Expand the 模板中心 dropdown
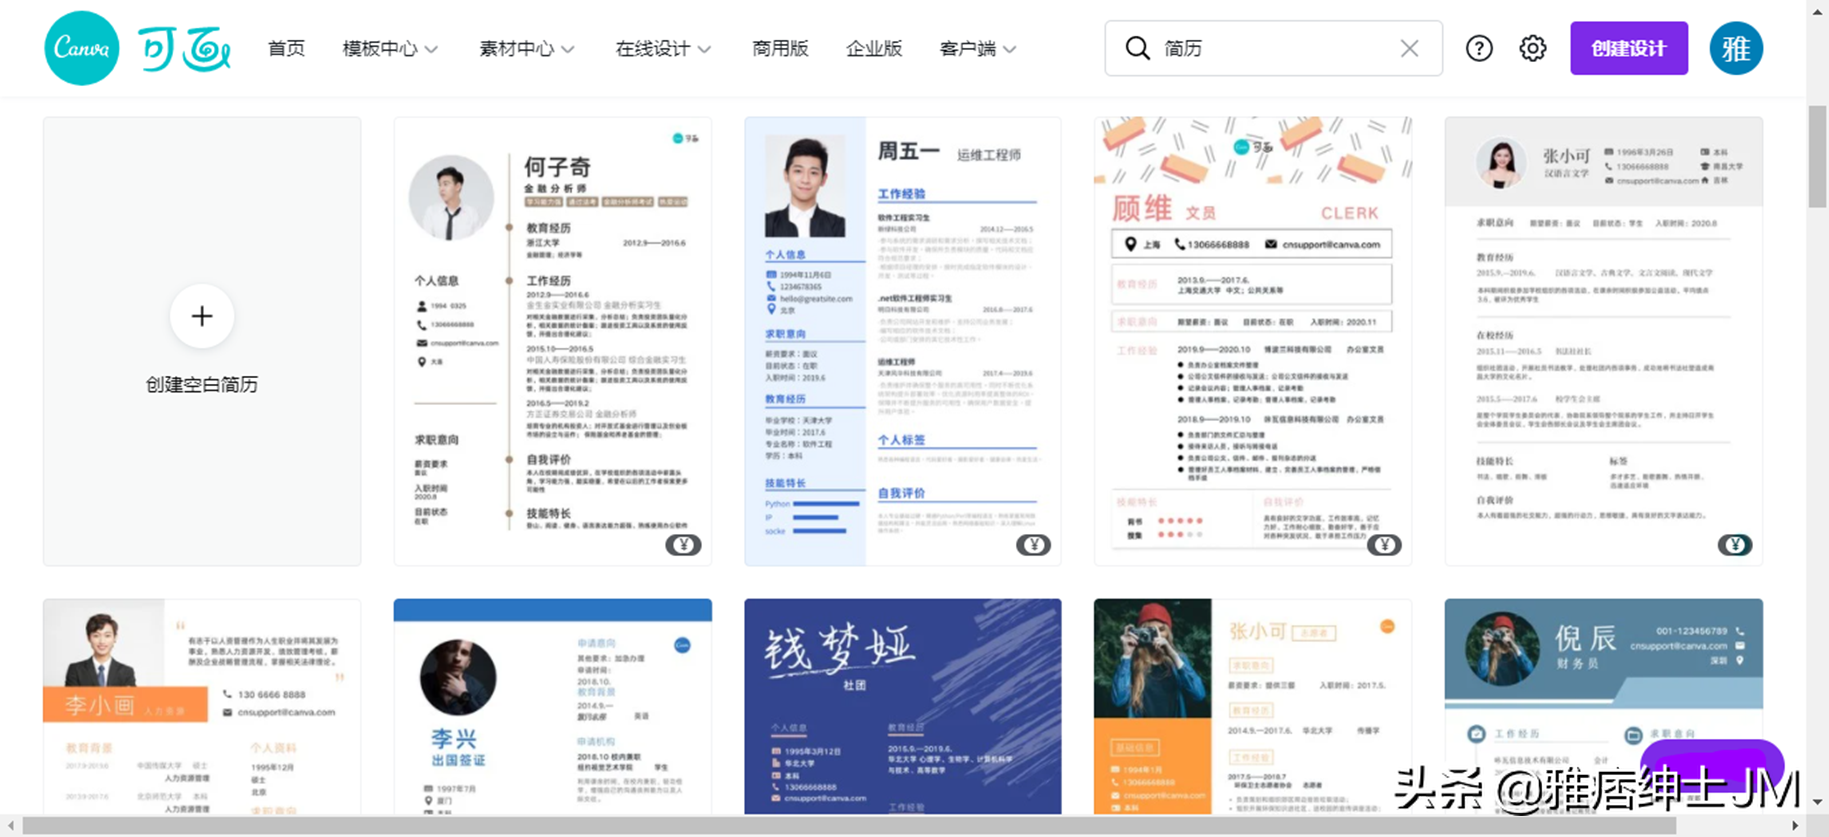This screenshot has width=1829, height=837. point(390,48)
